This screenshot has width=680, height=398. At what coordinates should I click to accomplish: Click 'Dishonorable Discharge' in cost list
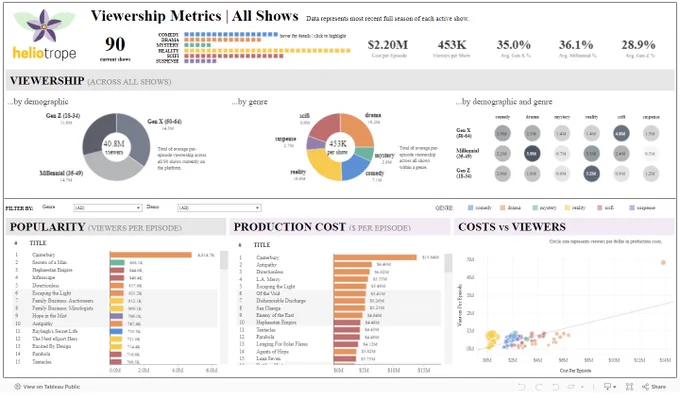point(281,300)
